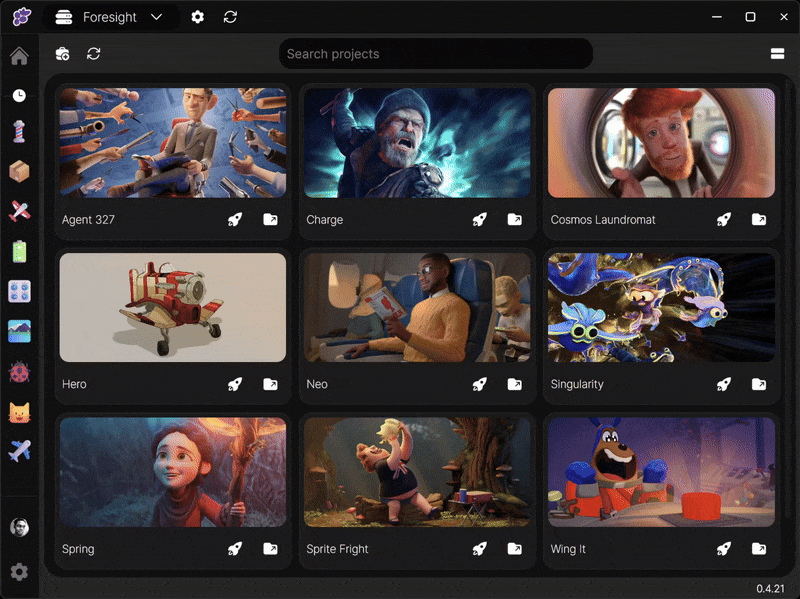Select the Charge thumbnail
This screenshot has width=800, height=599.
(x=417, y=143)
